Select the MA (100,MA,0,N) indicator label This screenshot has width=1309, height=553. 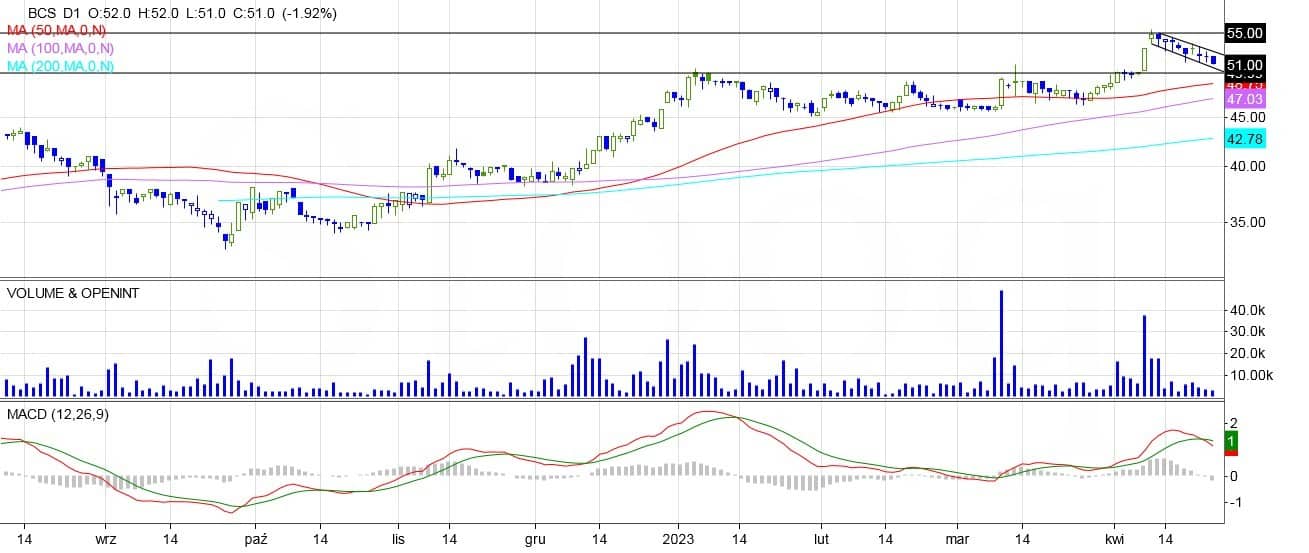pyautogui.click(x=60, y=48)
